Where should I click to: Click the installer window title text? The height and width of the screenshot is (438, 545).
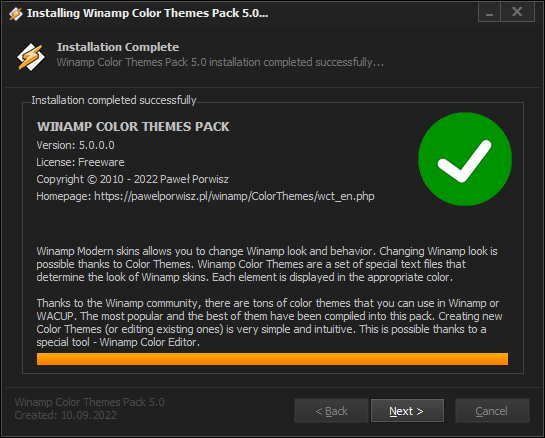tap(147, 13)
